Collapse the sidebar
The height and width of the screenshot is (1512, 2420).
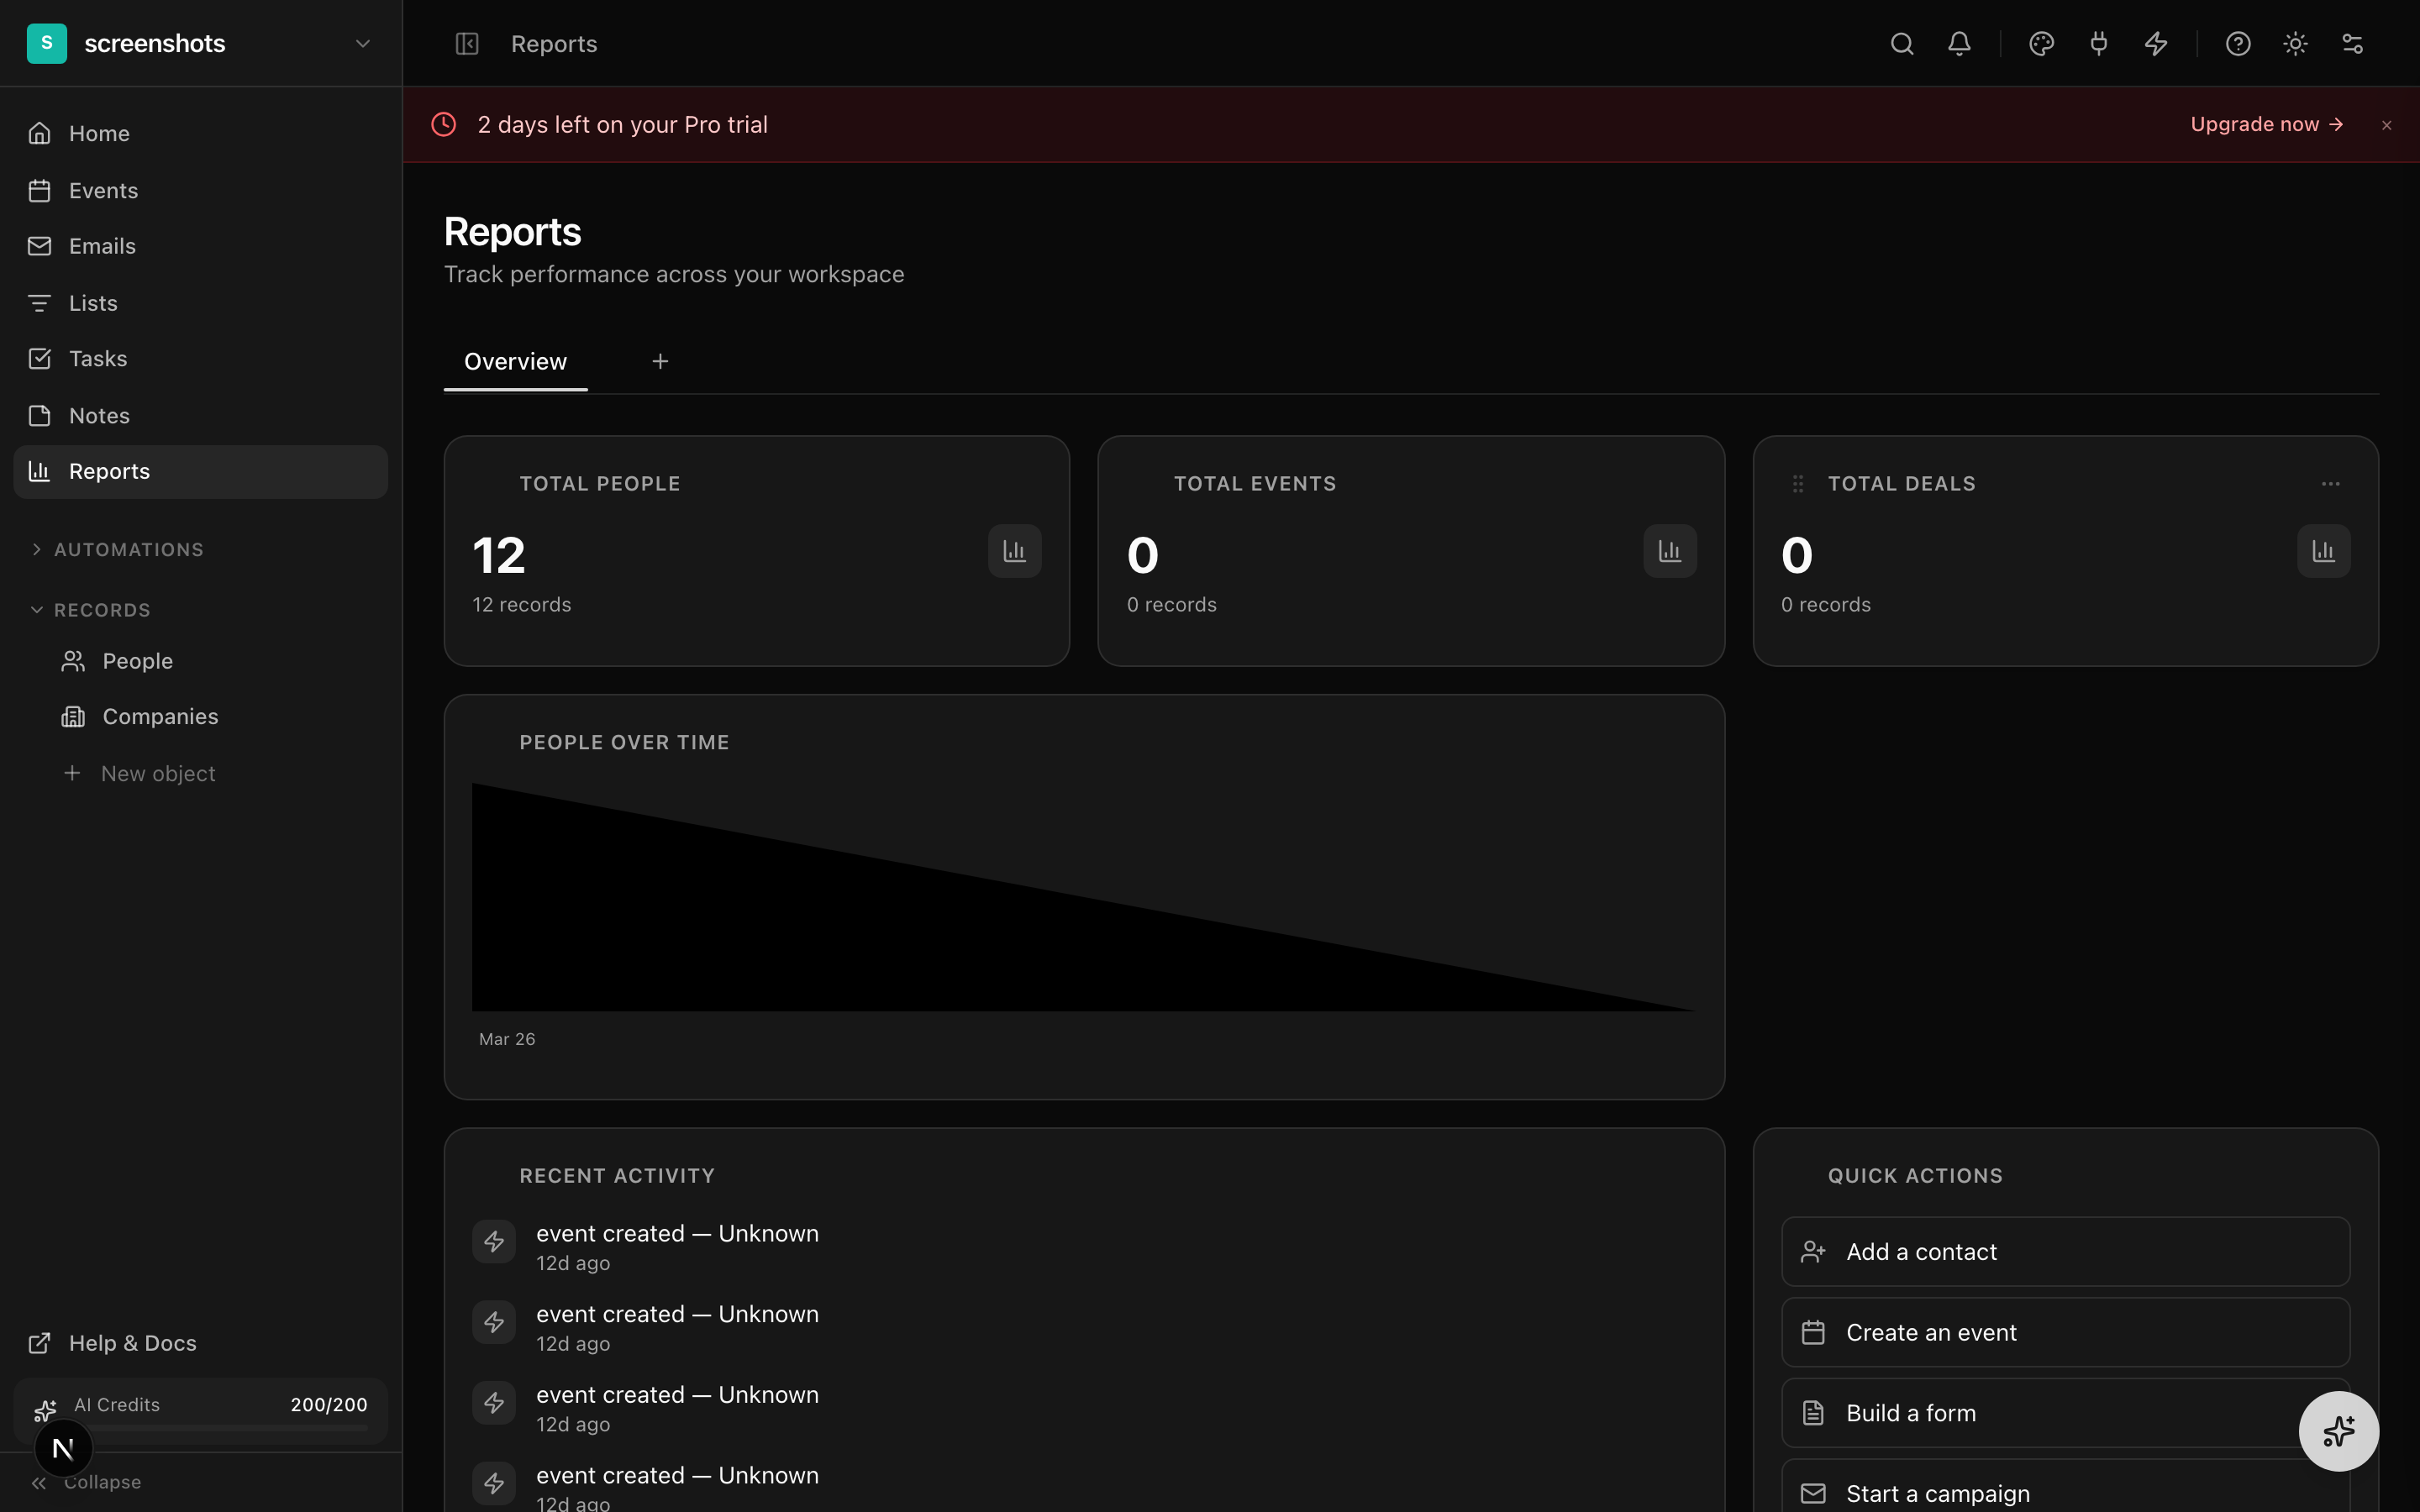pyautogui.click(x=86, y=1483)
